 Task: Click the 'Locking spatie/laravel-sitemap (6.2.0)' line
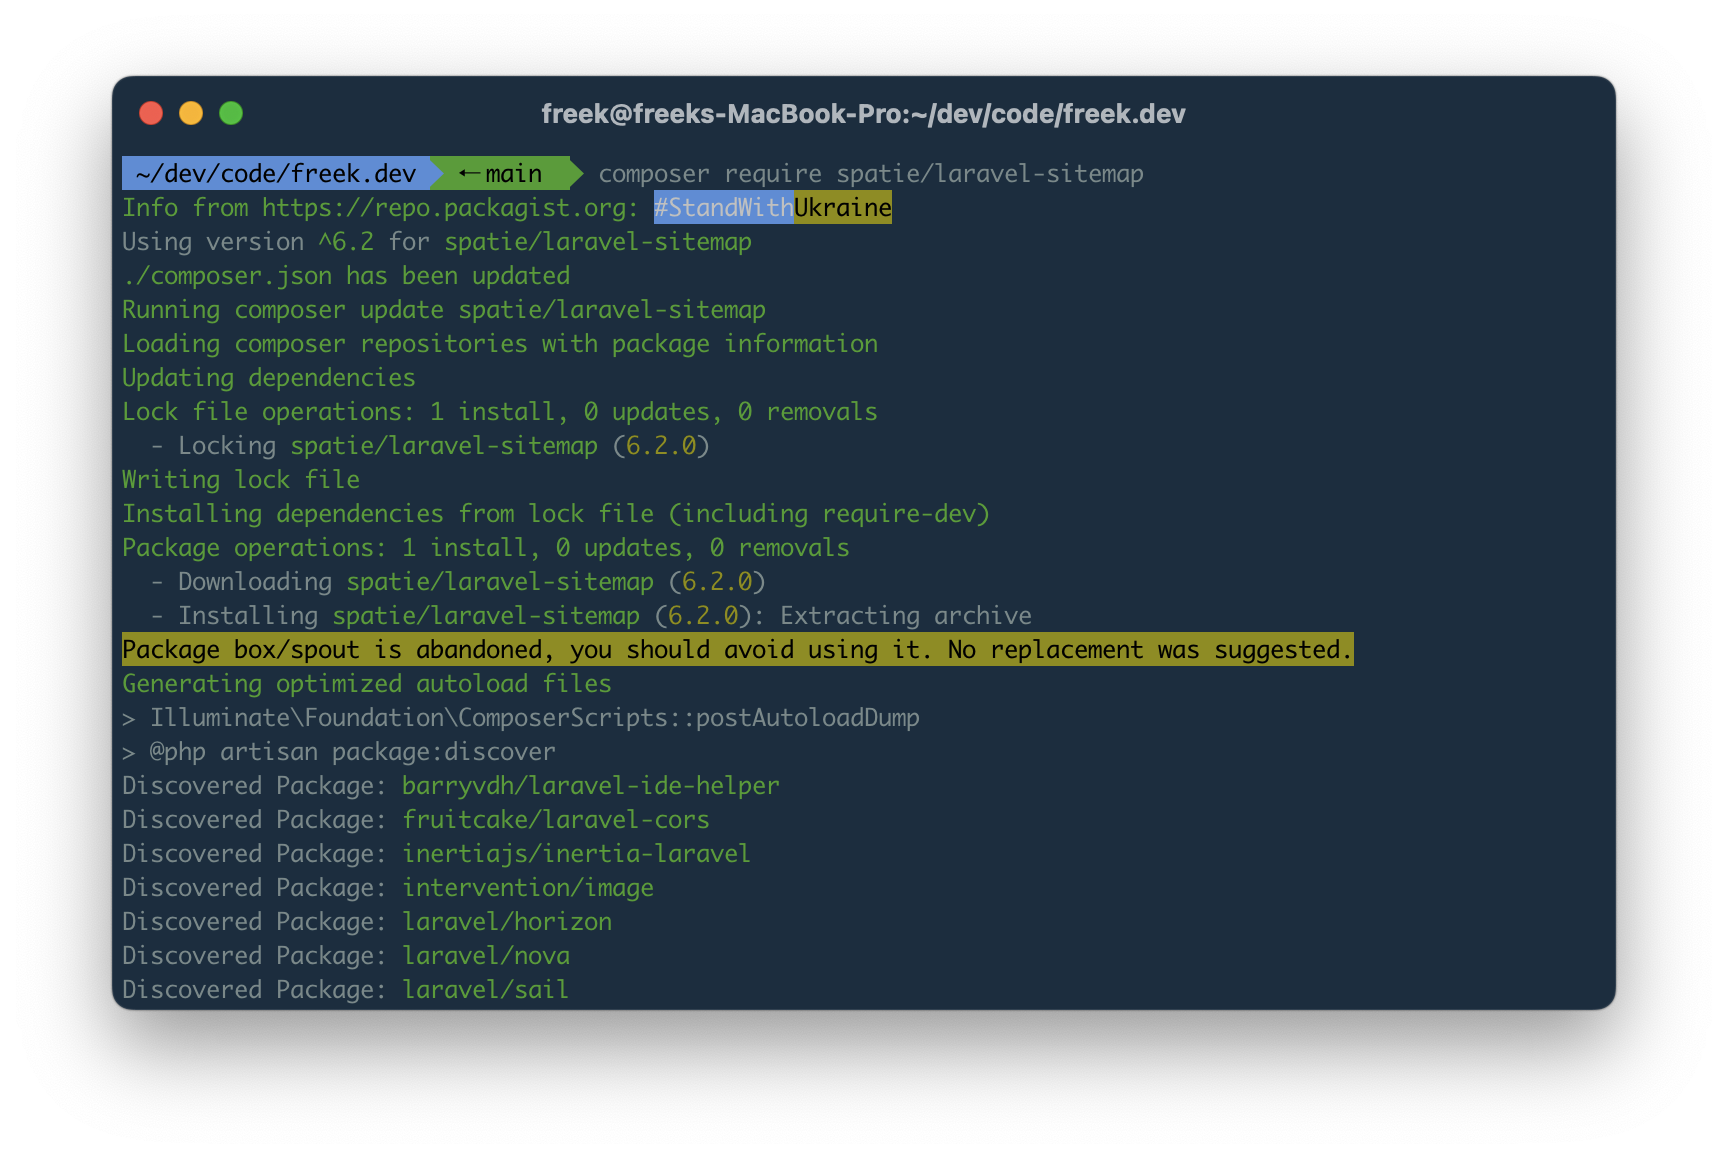(430, 446)
